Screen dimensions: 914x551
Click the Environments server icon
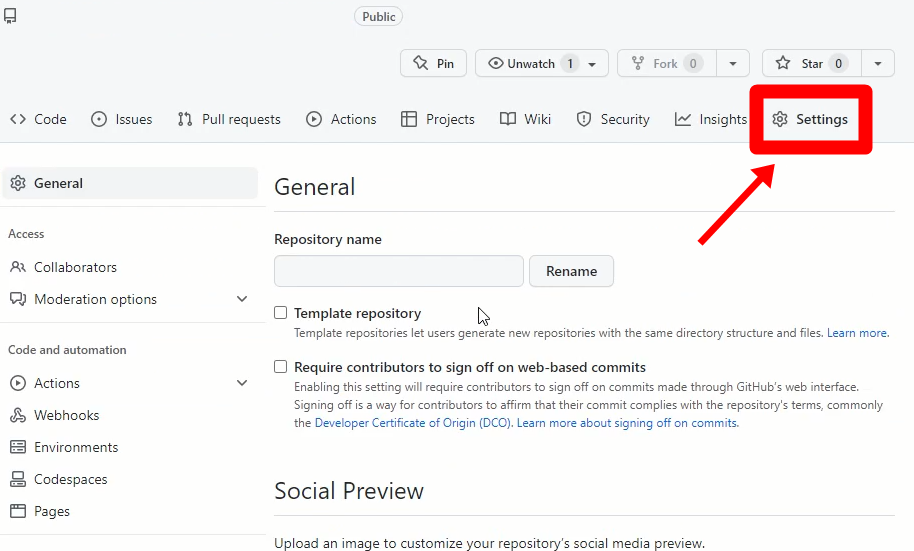click(18, 447)
